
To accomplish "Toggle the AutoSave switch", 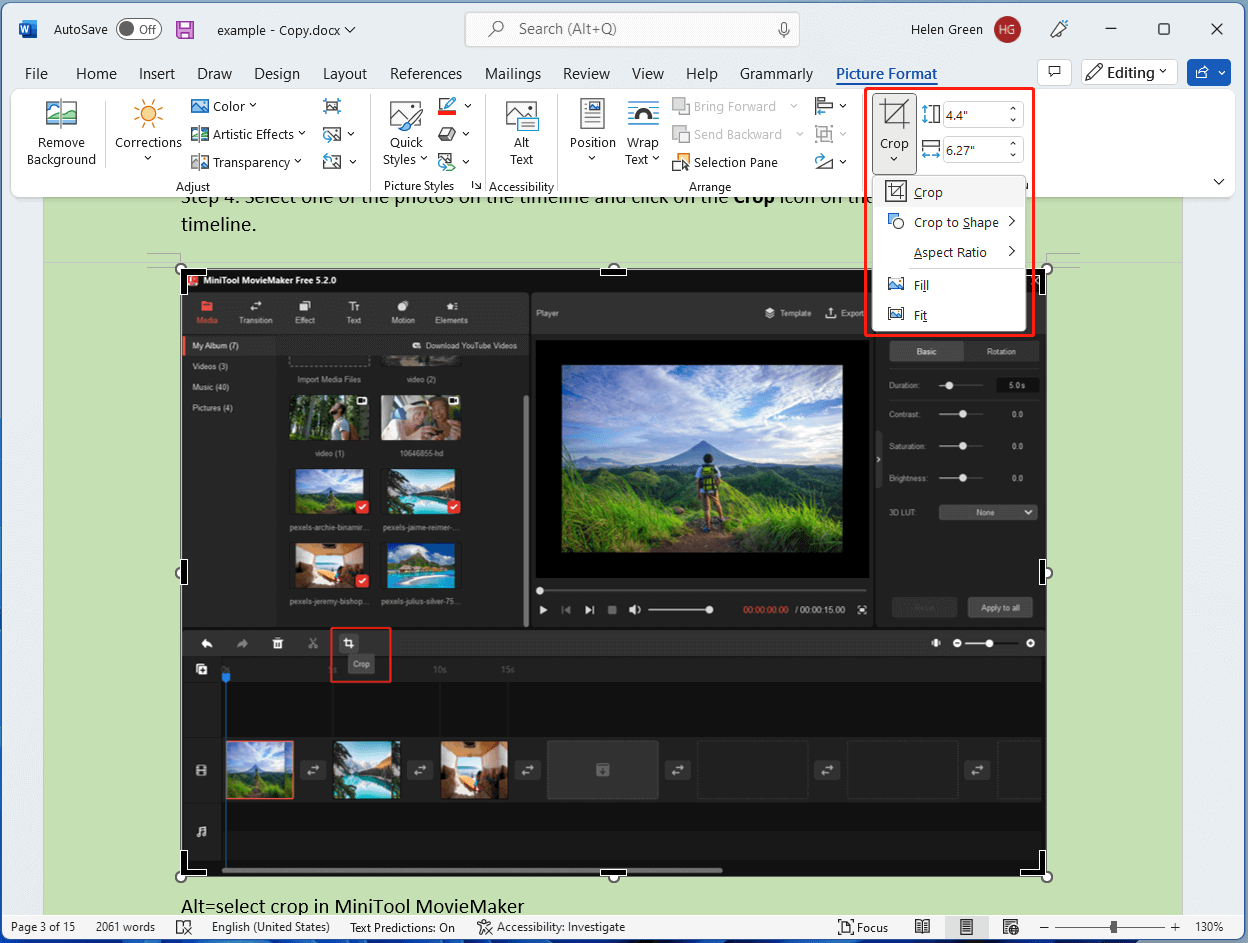I will click(x=138, y=29).
